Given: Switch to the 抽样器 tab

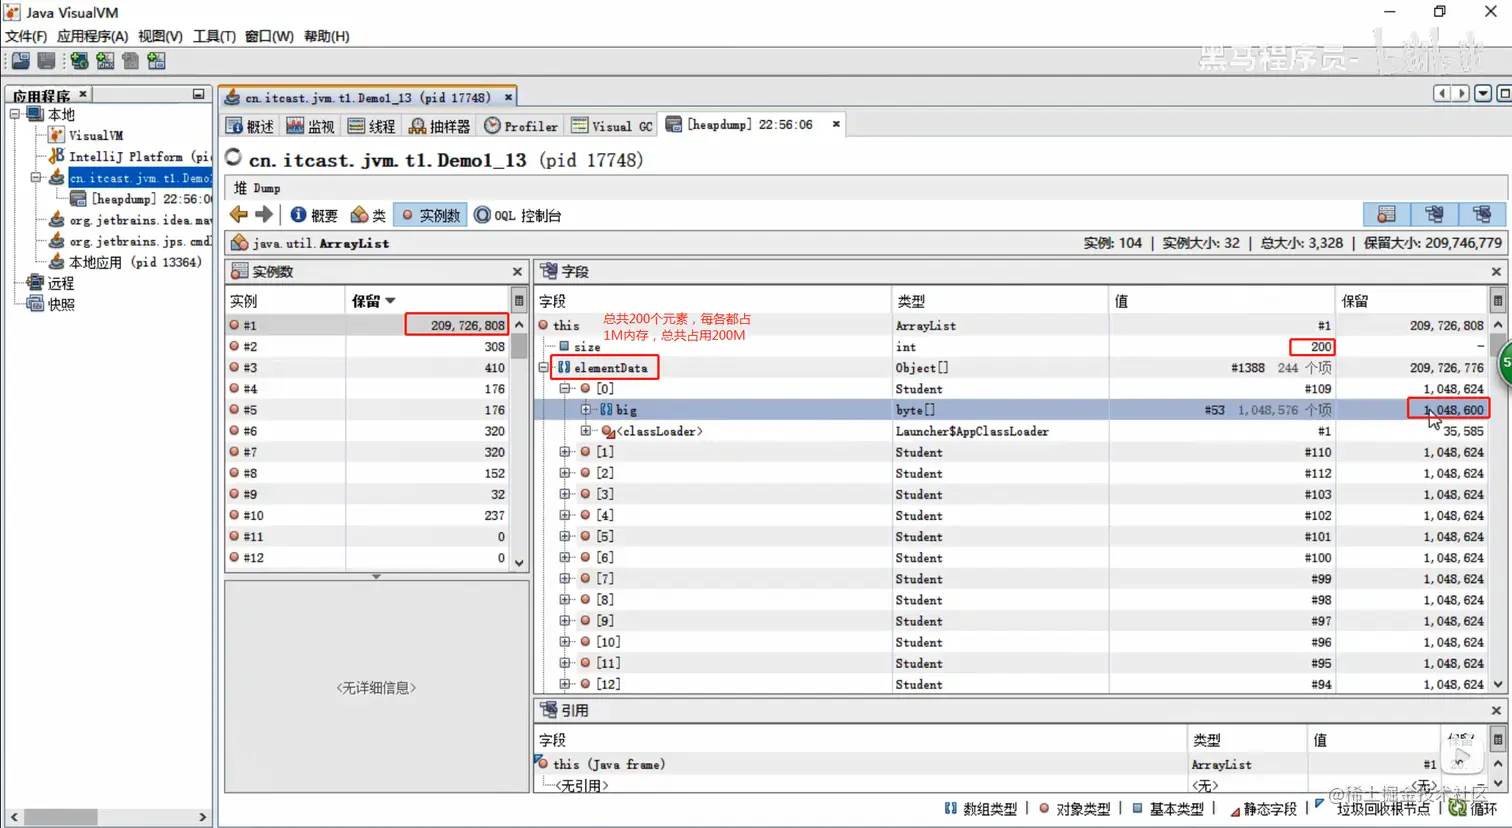Looking at the screenshot, I should pyautogui.click(x=440, y=126).
